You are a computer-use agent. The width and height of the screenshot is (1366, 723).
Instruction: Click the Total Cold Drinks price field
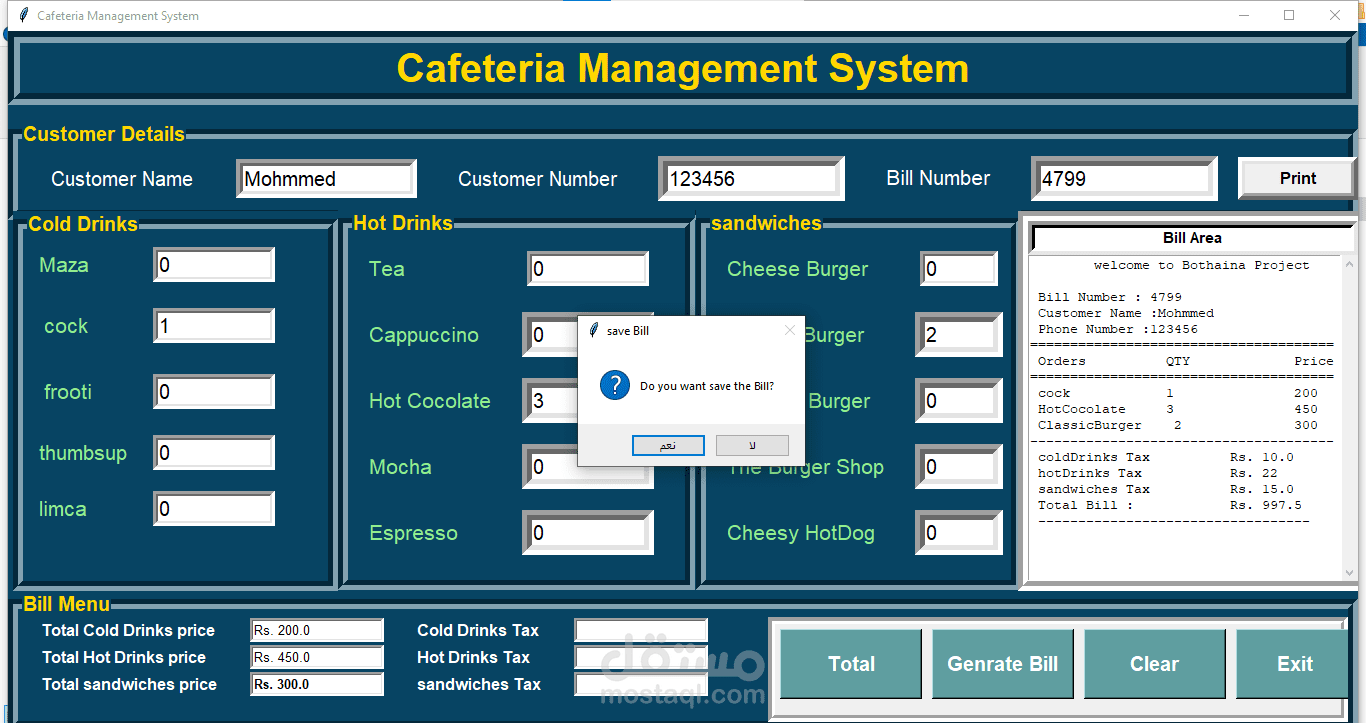coord(317,630)
